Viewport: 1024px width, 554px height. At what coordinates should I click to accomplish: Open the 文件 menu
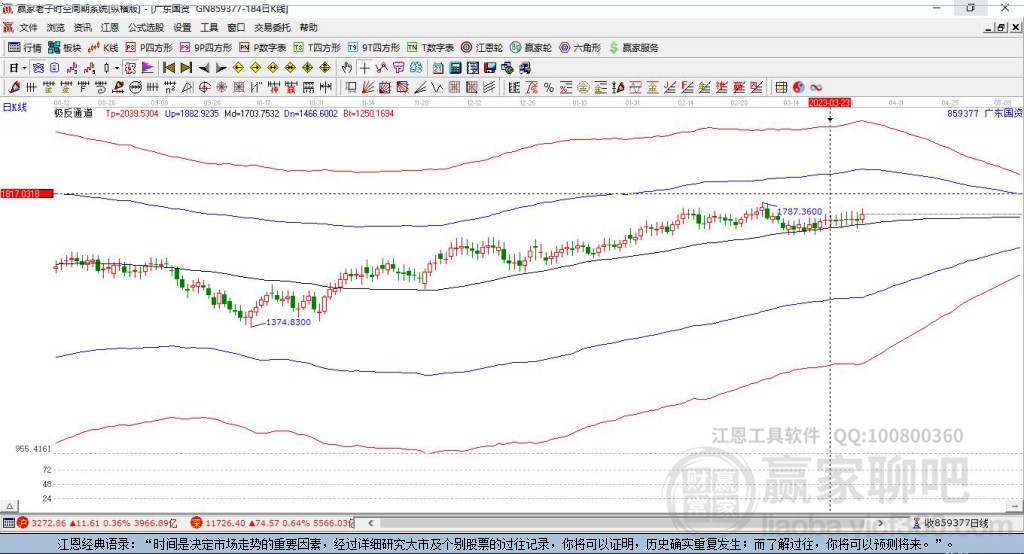pyautogui.click(x=29, y=27)
